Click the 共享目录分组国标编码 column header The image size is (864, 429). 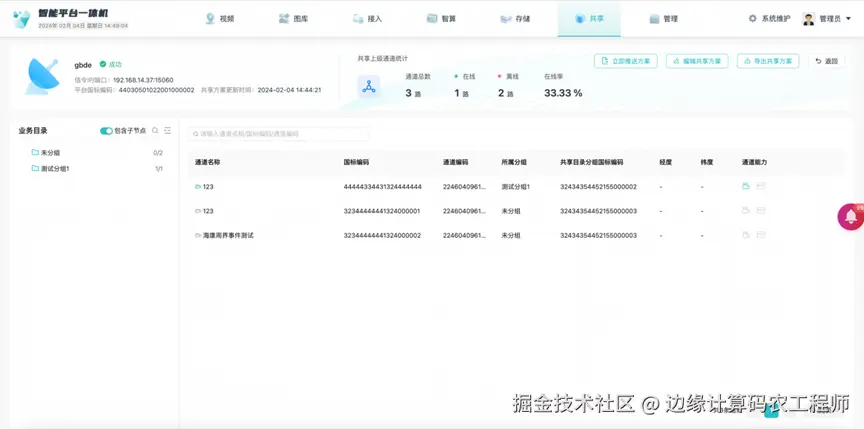coord(592,162)
